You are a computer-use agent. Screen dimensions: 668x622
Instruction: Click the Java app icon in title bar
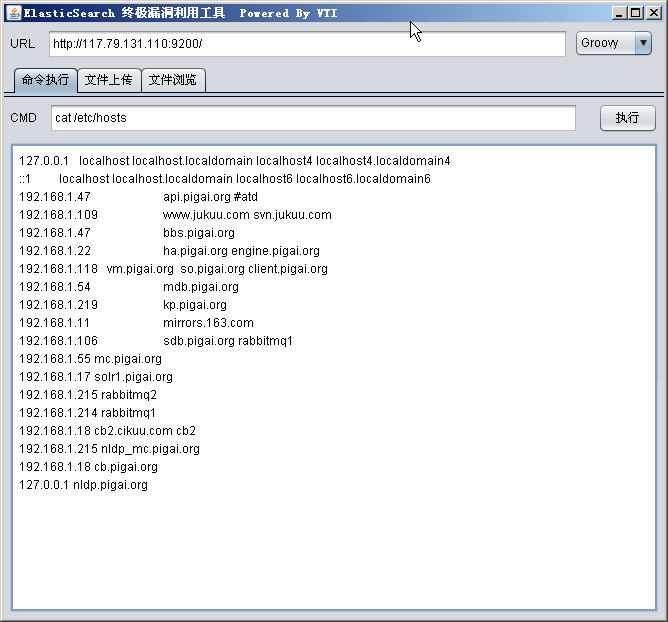[x=14, y=13]
